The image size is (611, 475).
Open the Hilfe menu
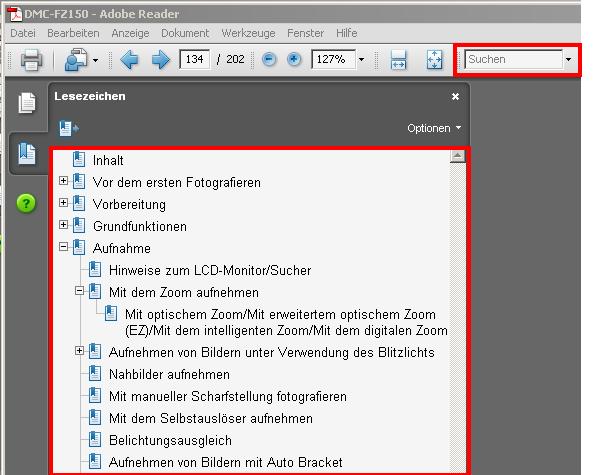(x=346, y=33)
